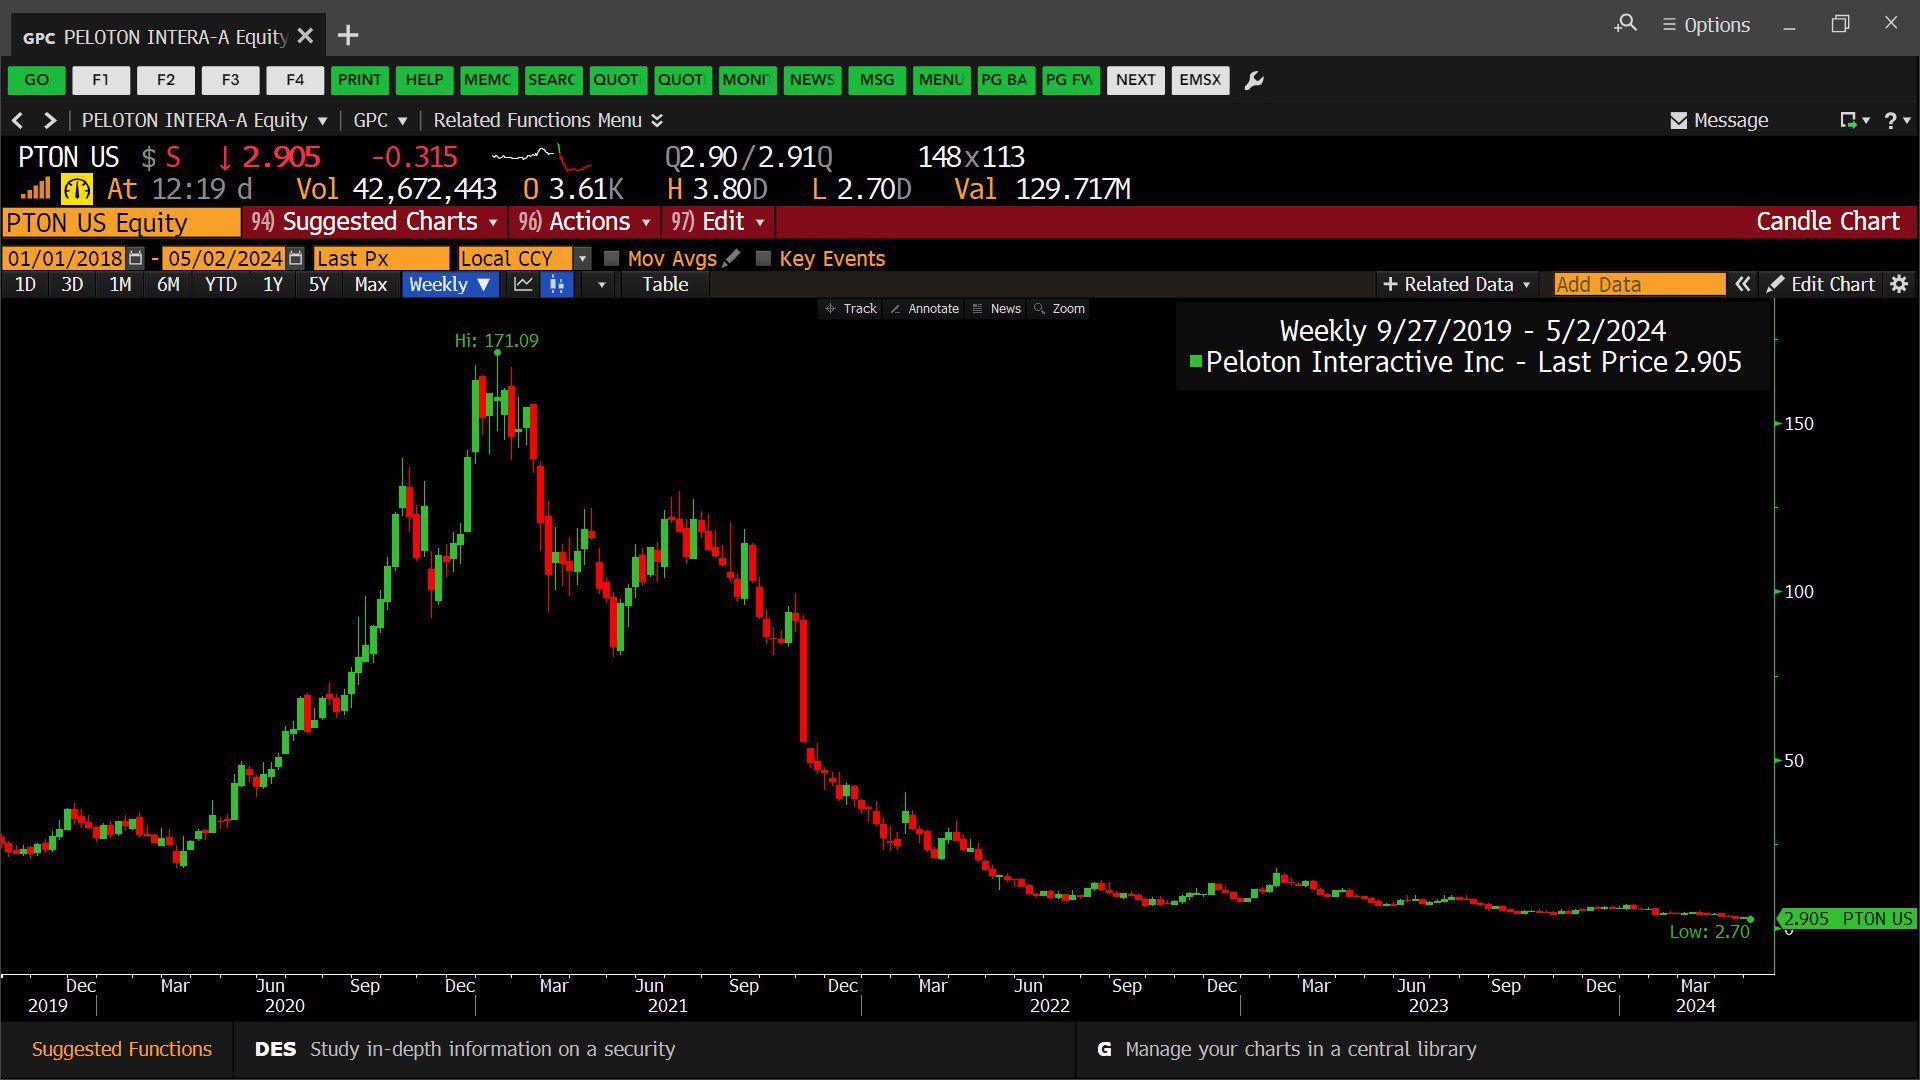This screenshot has height=1080, width=1920.
Task: Enable the Key Events checkbox
Action: [x=764, y=258]
